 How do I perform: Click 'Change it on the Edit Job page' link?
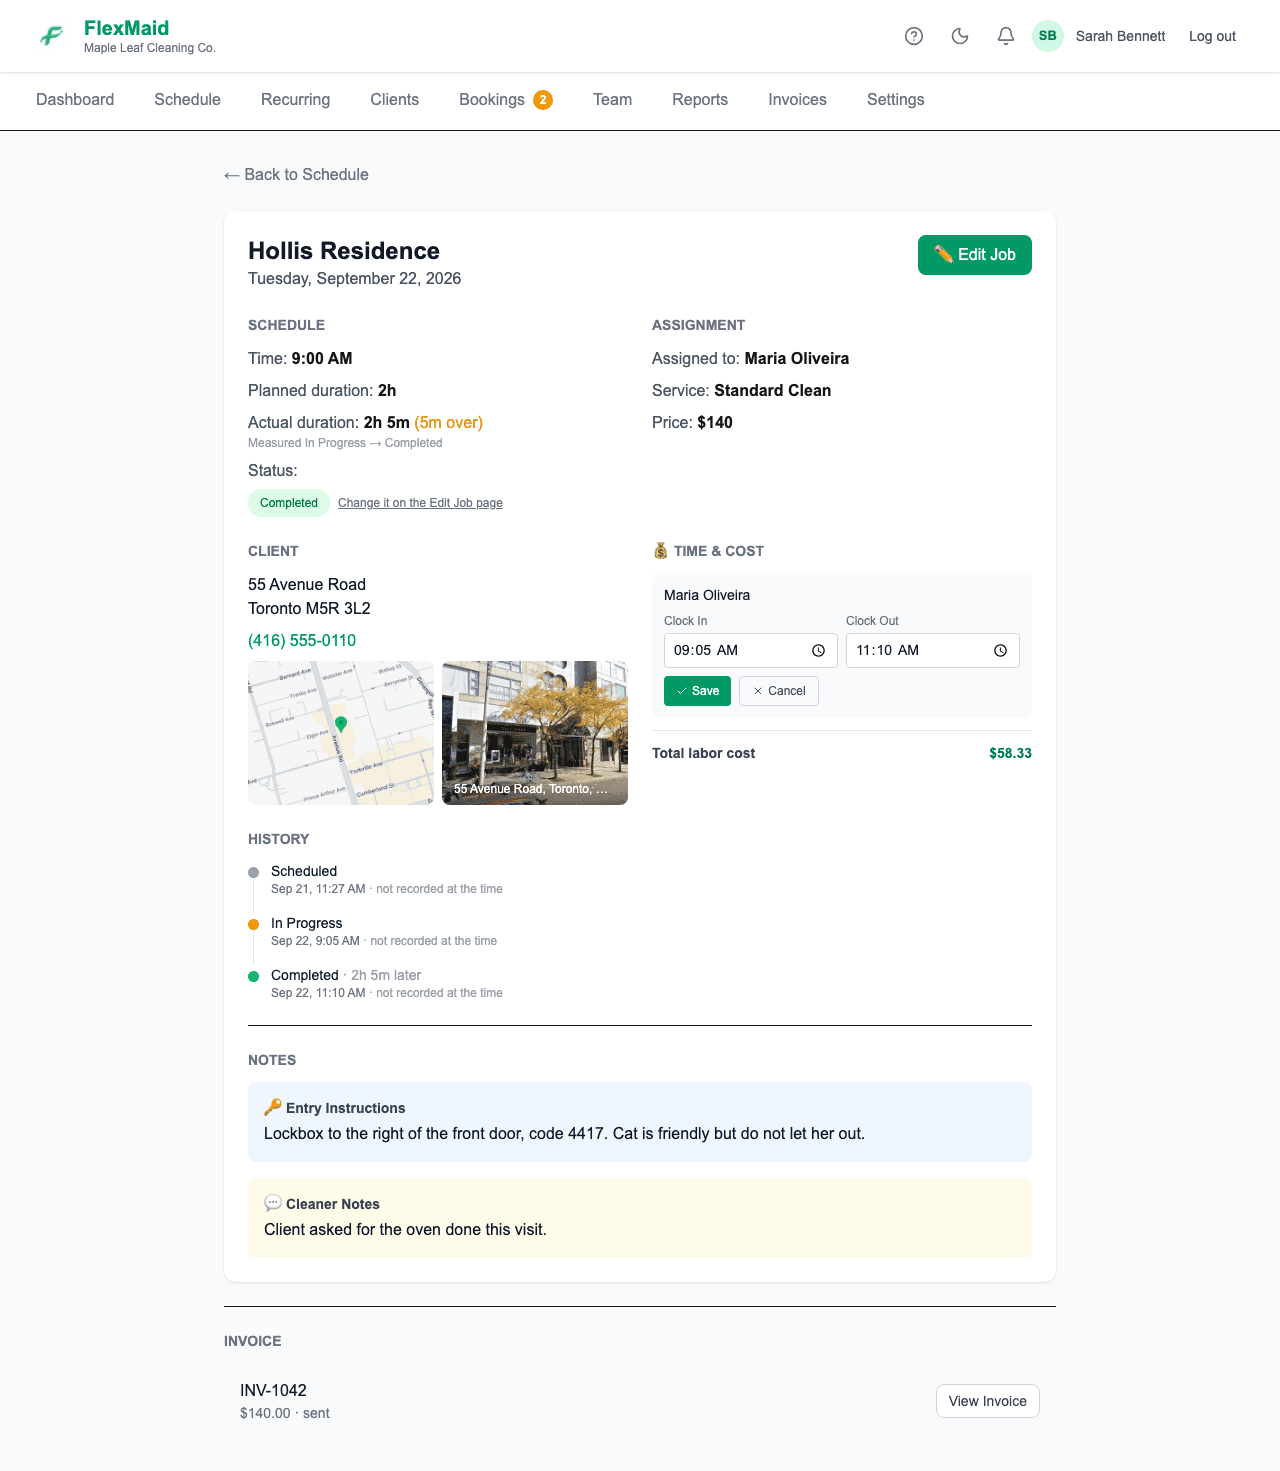pos(420,503)
